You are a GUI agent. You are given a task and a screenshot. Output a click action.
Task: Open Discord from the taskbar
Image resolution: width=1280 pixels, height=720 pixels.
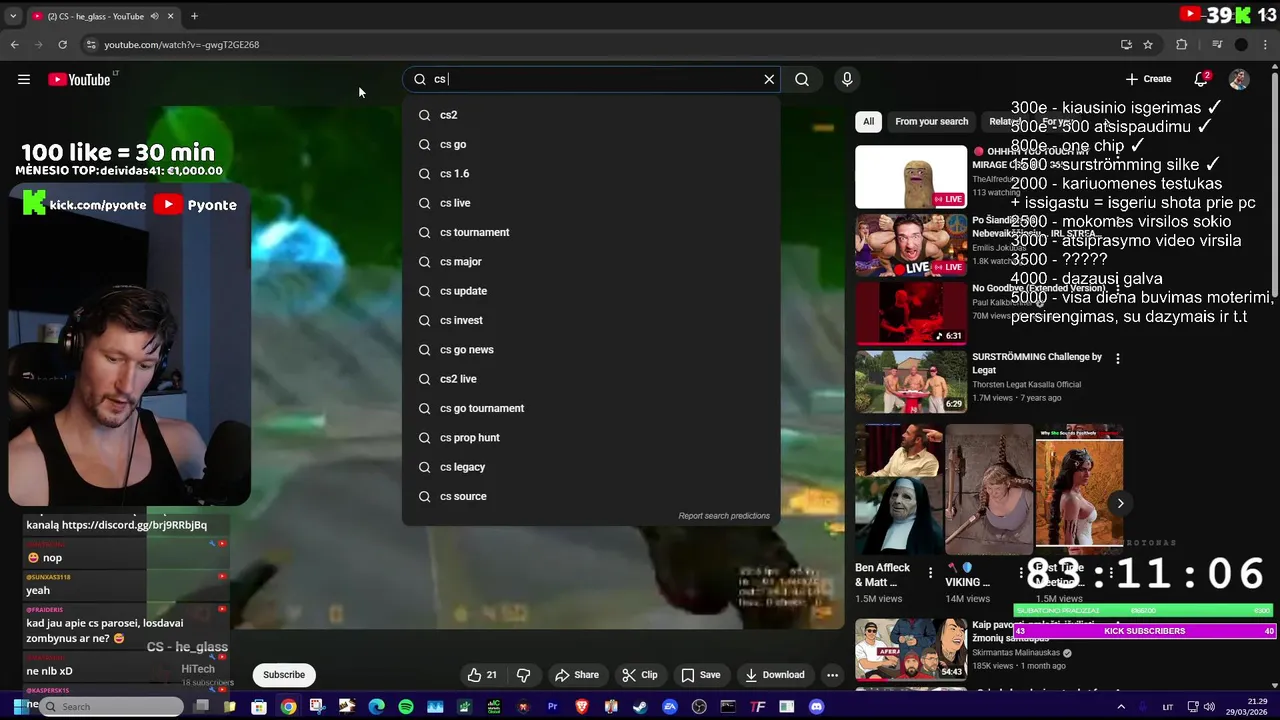[x=816, y=707]
